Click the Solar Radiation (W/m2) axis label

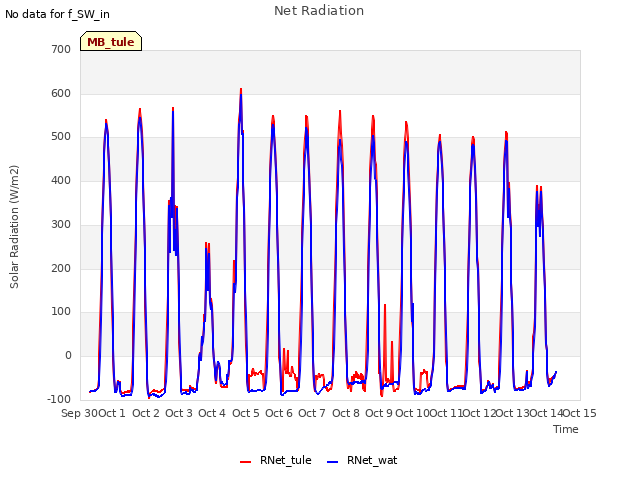click(x=14, y=227)
